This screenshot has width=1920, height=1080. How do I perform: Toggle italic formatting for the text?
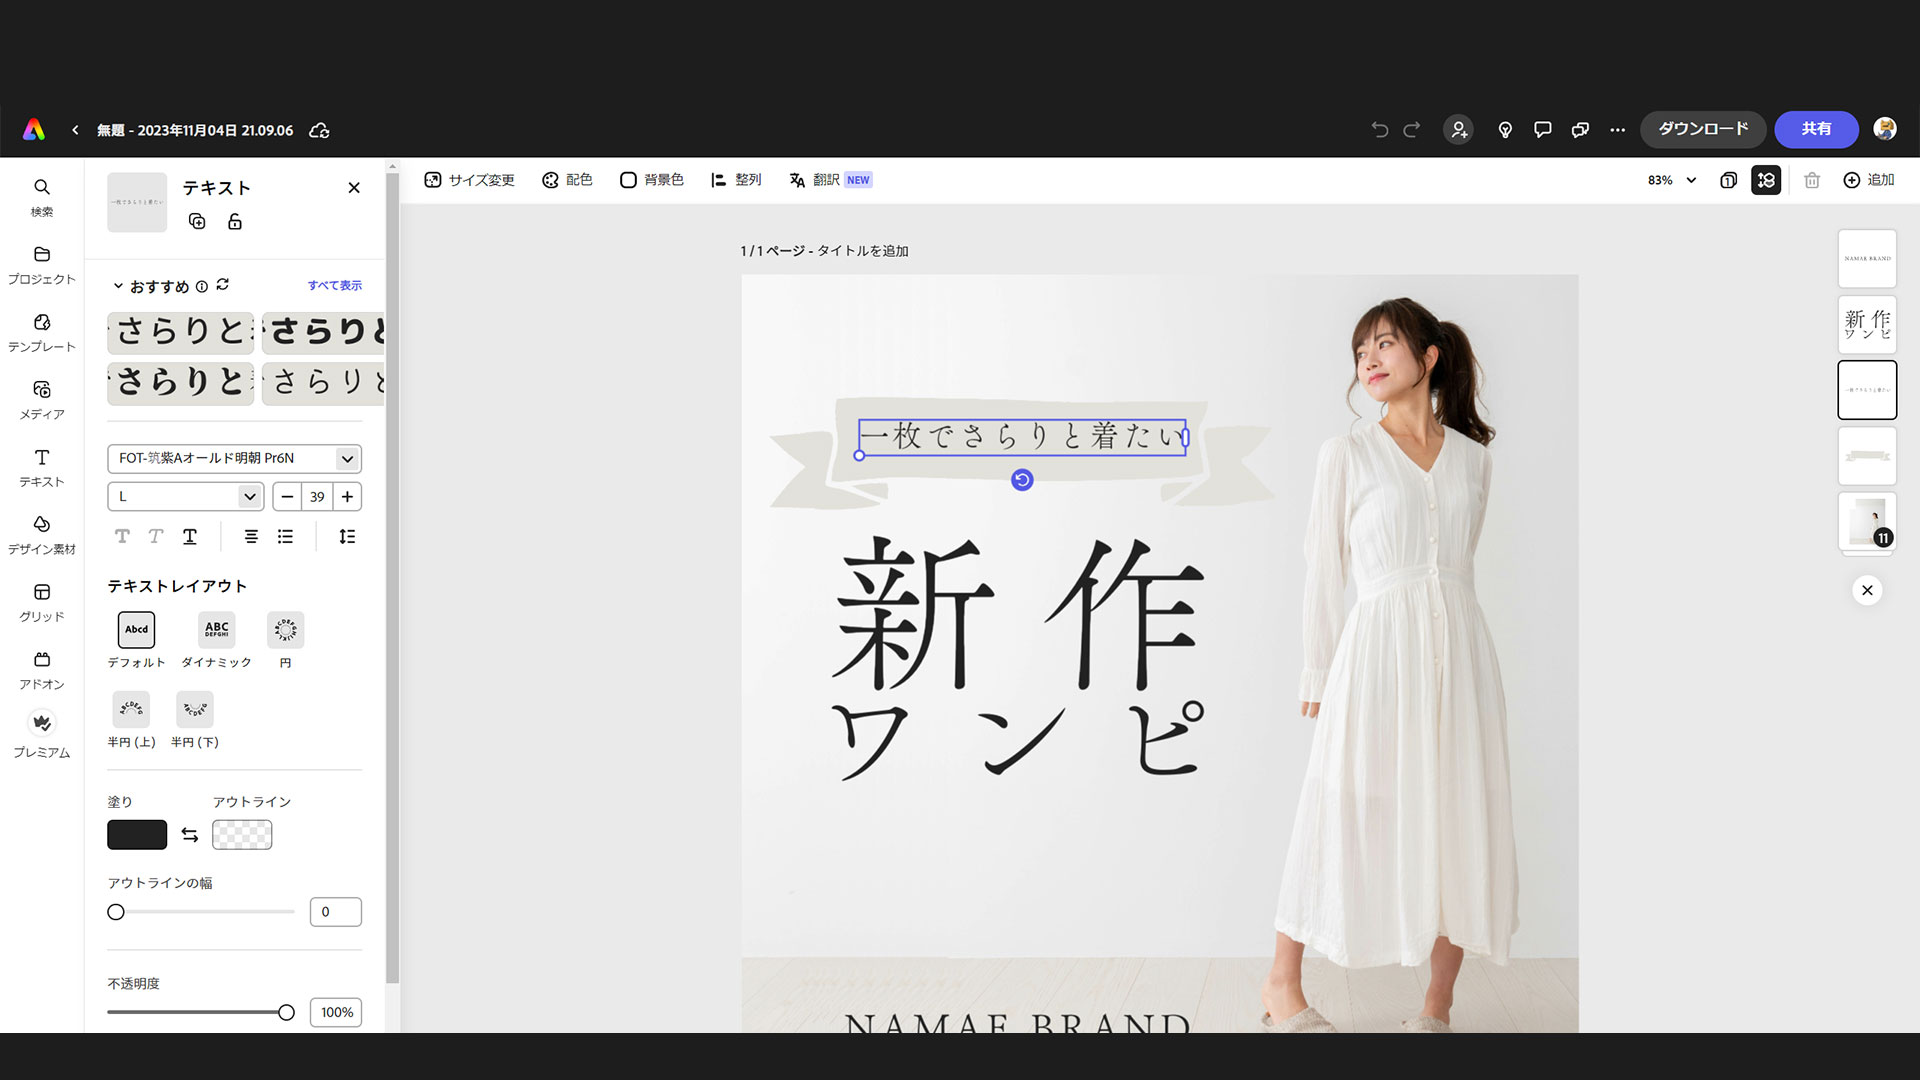(x=155, y=536)
